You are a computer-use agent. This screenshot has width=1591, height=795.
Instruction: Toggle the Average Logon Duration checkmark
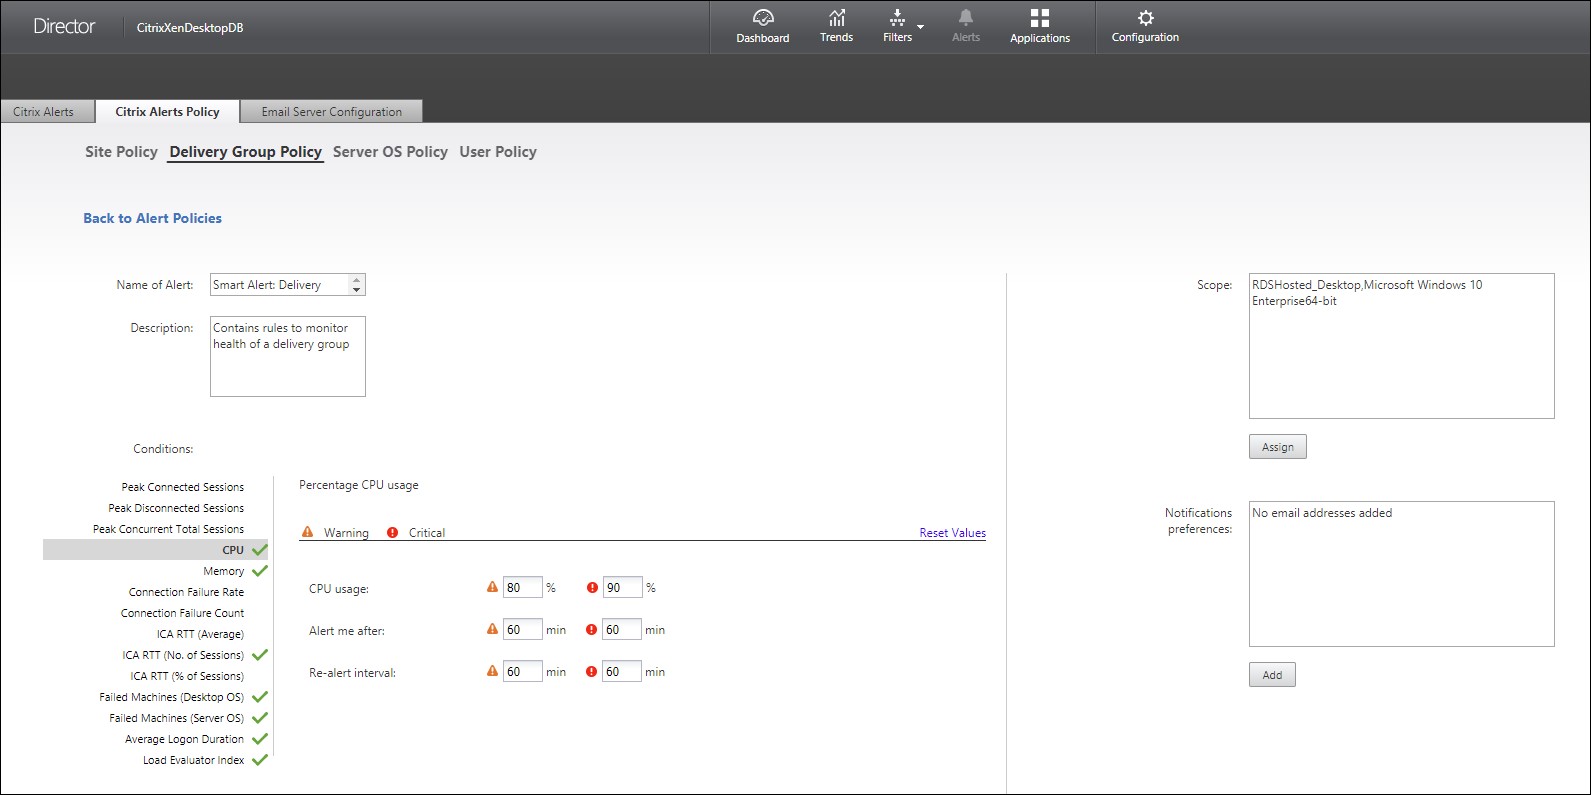click(260, 739)
